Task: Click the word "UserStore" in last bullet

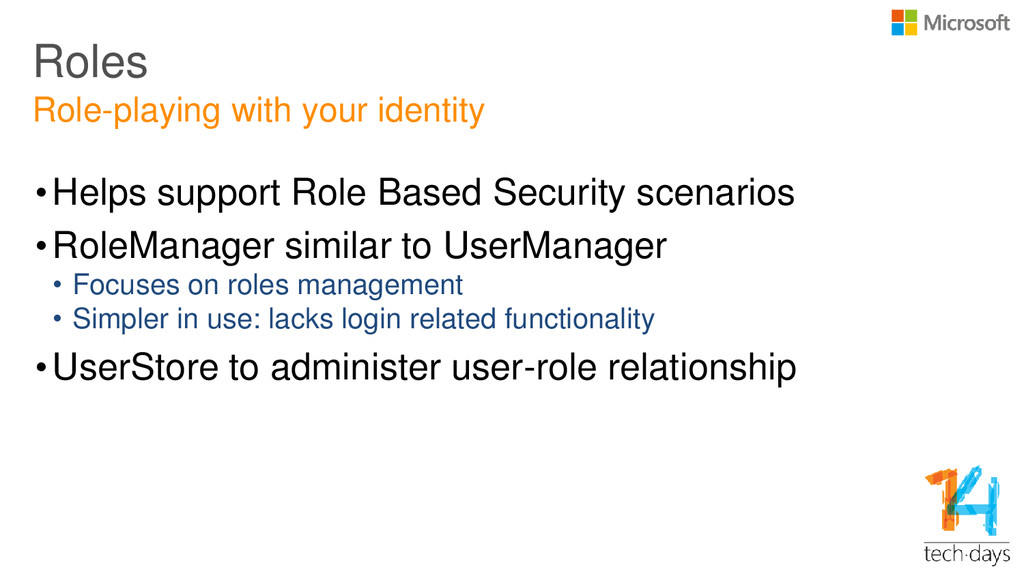Action: point(135,369)
